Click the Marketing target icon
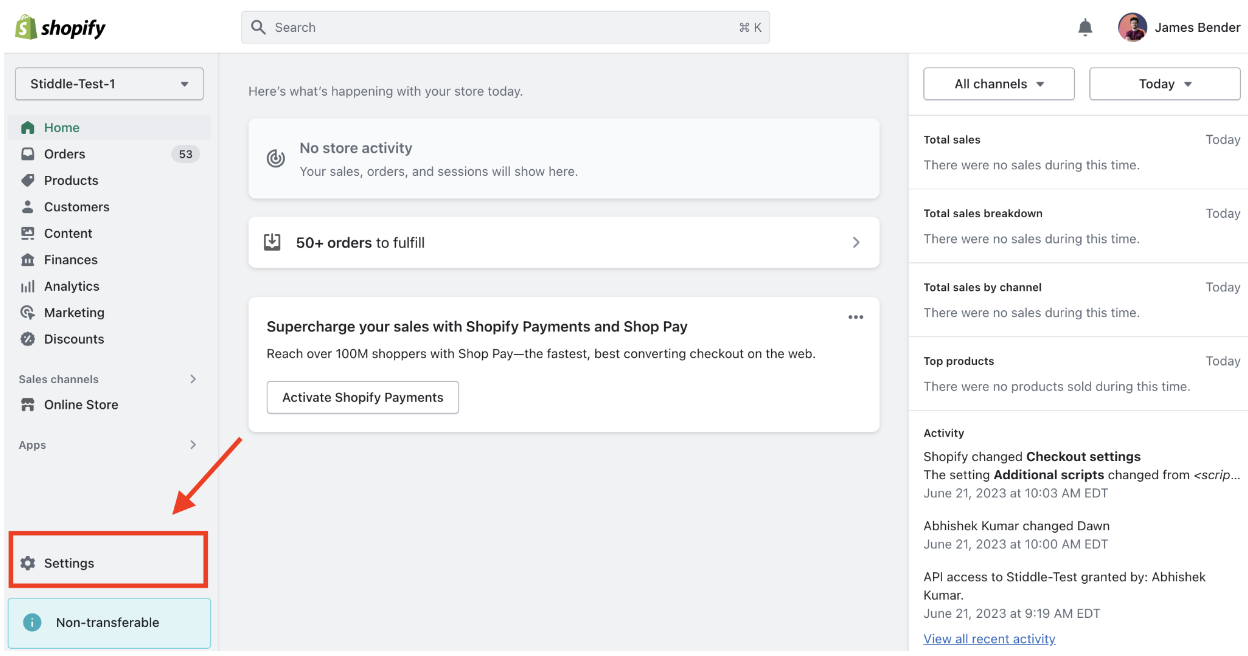The image size is (1248, 656). (28, 313)
